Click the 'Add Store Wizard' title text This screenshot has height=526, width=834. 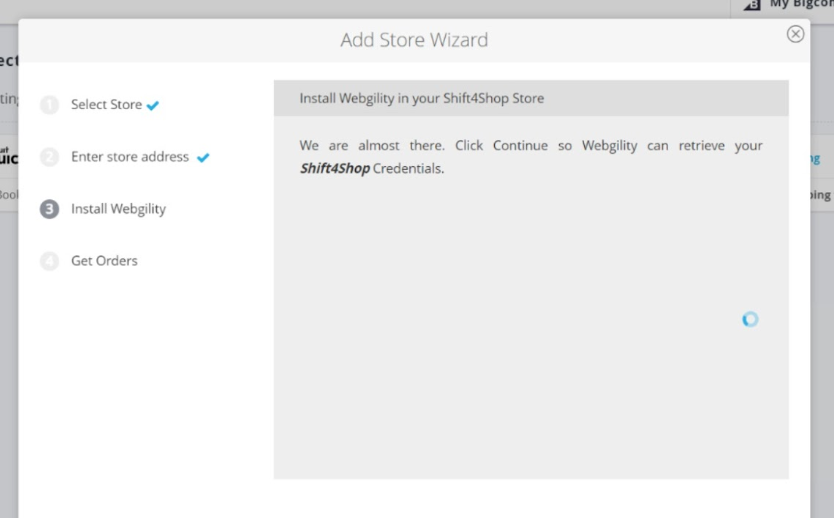(x=414, y=40)
